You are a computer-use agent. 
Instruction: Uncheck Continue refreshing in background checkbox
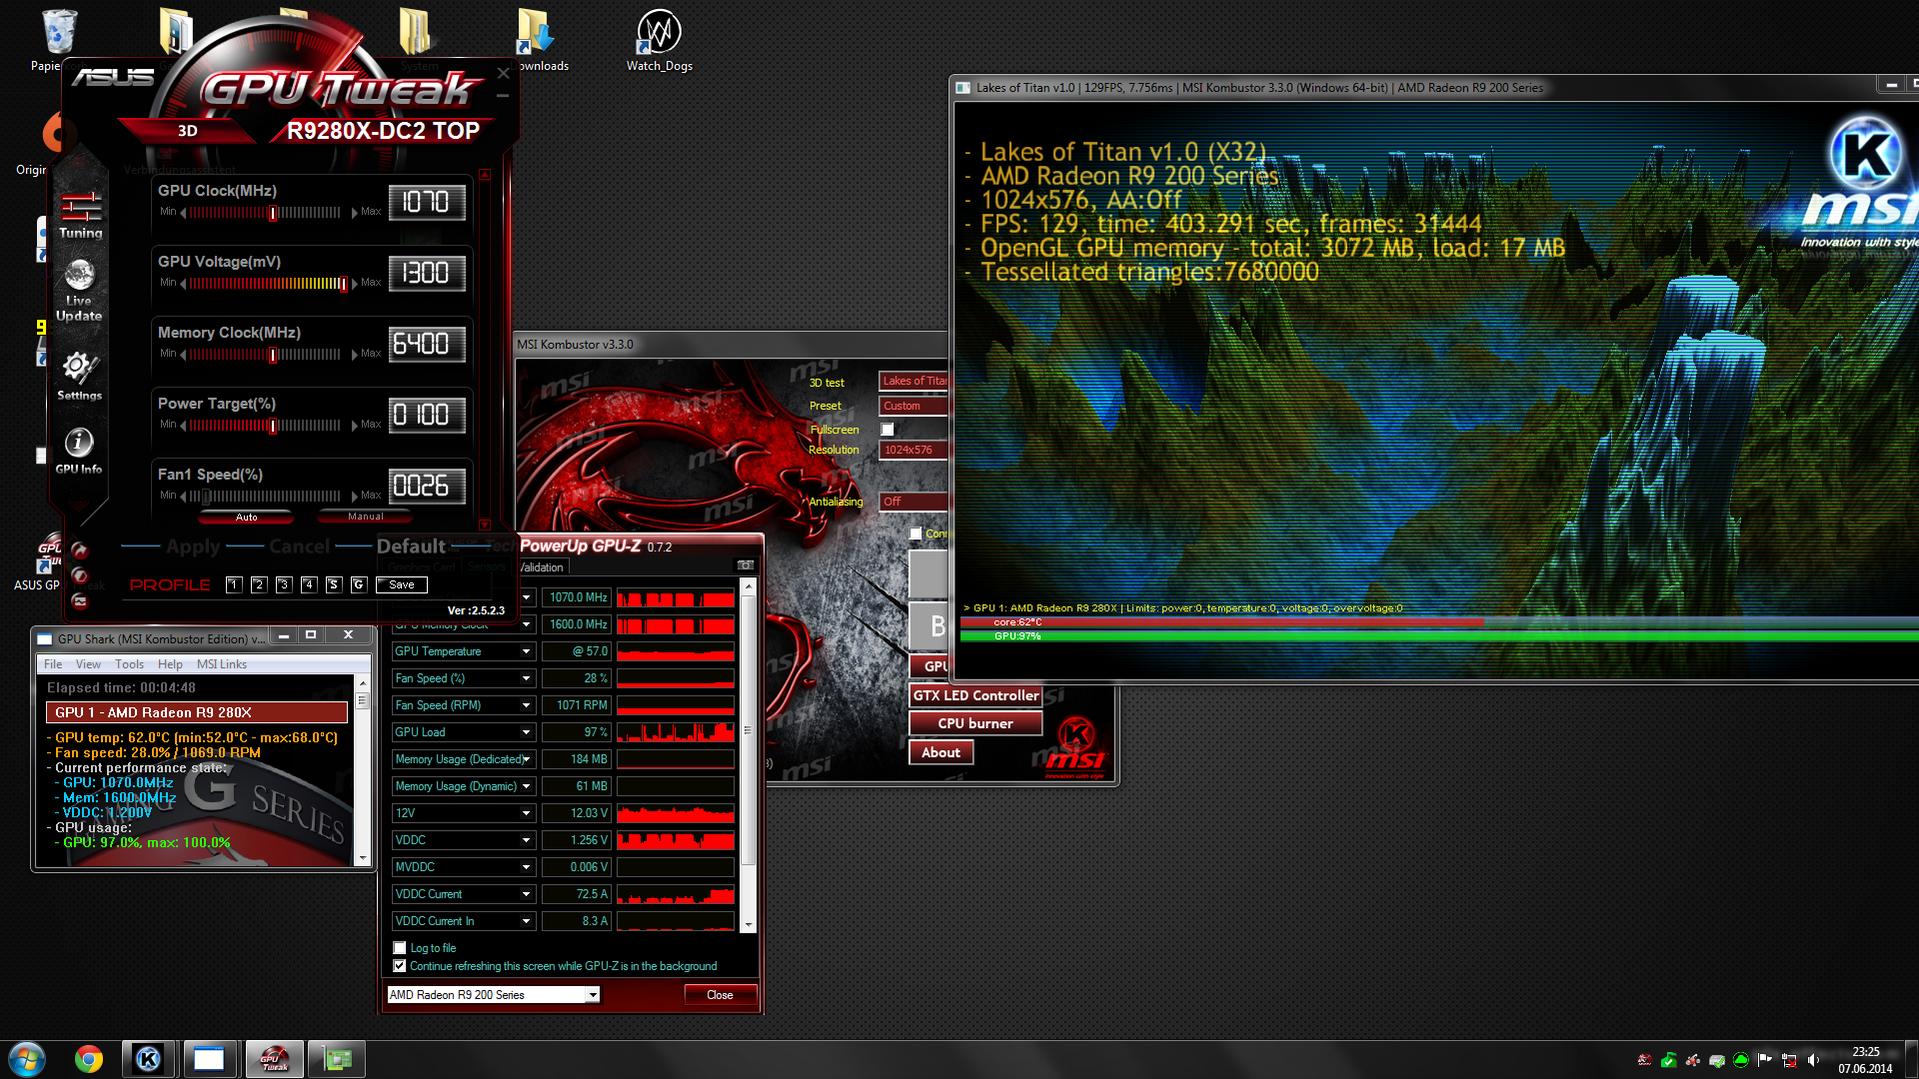click(x=400, y=966)
